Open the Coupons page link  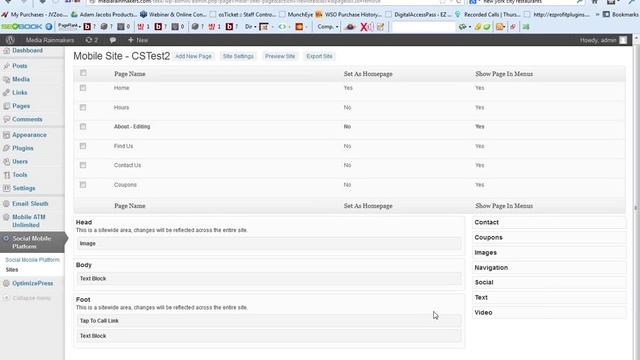pyautogui.click(x=125, y=185)
